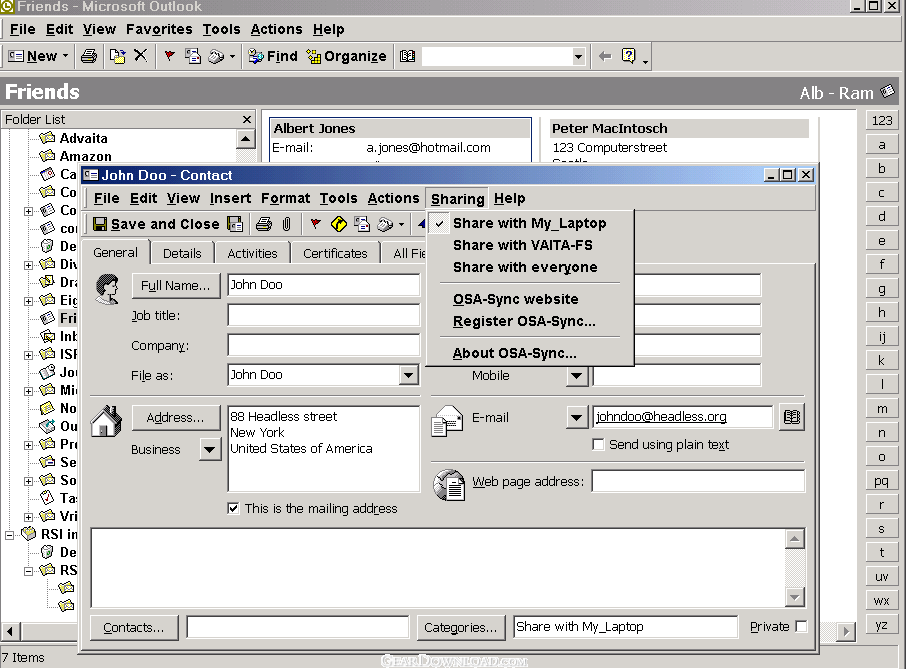This screenshot has height=669, width=908.
Task: Click Folder List scroll up arrow
Action: coord(246,139)
